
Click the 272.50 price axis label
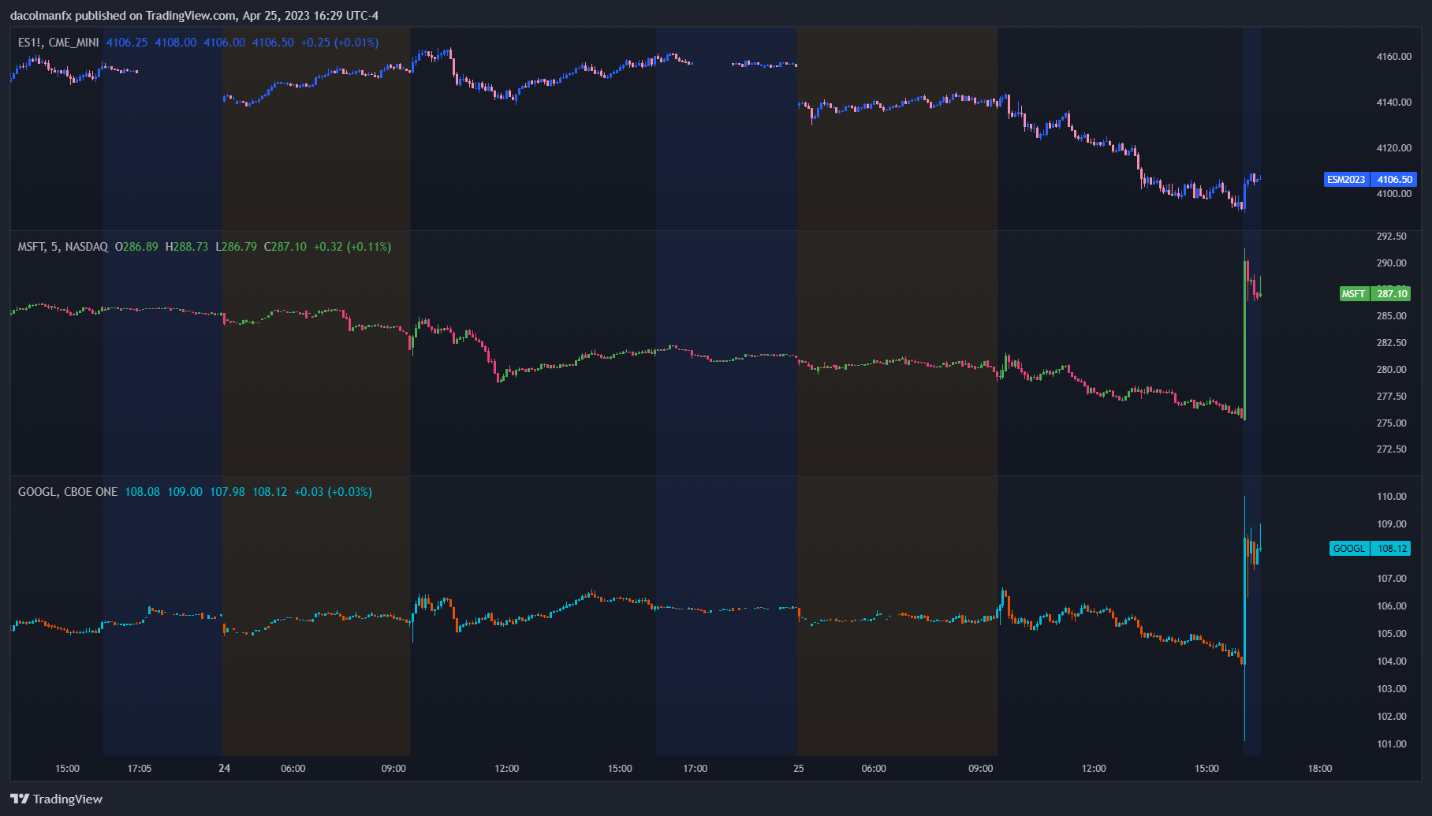click(x=1392, y=449)
